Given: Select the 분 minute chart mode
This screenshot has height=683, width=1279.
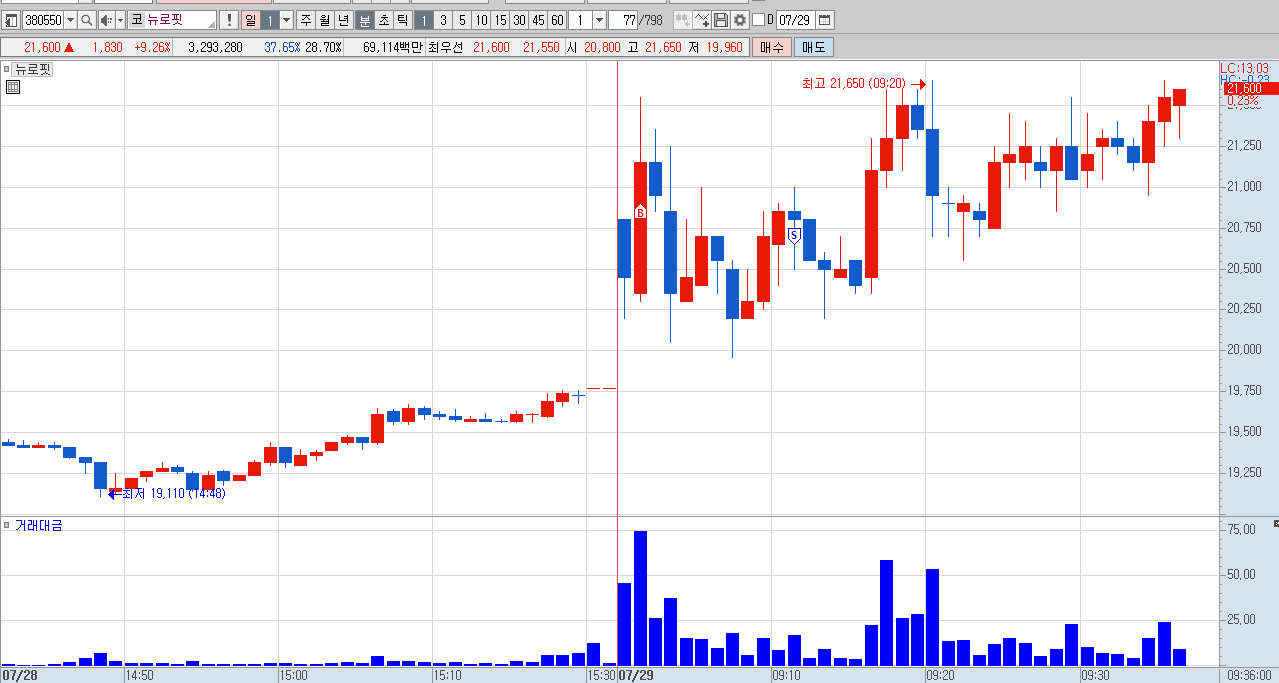Looking at the screenshot, I should 364,20.
